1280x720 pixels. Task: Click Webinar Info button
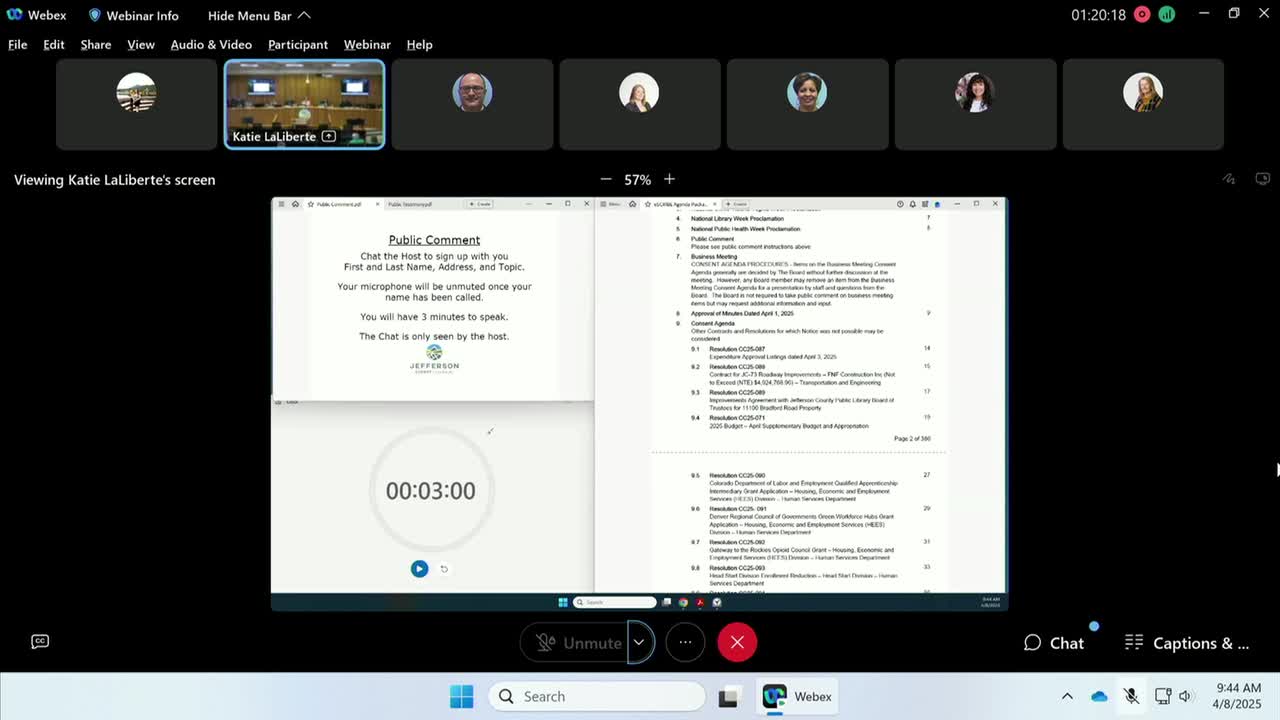point(133,15)
